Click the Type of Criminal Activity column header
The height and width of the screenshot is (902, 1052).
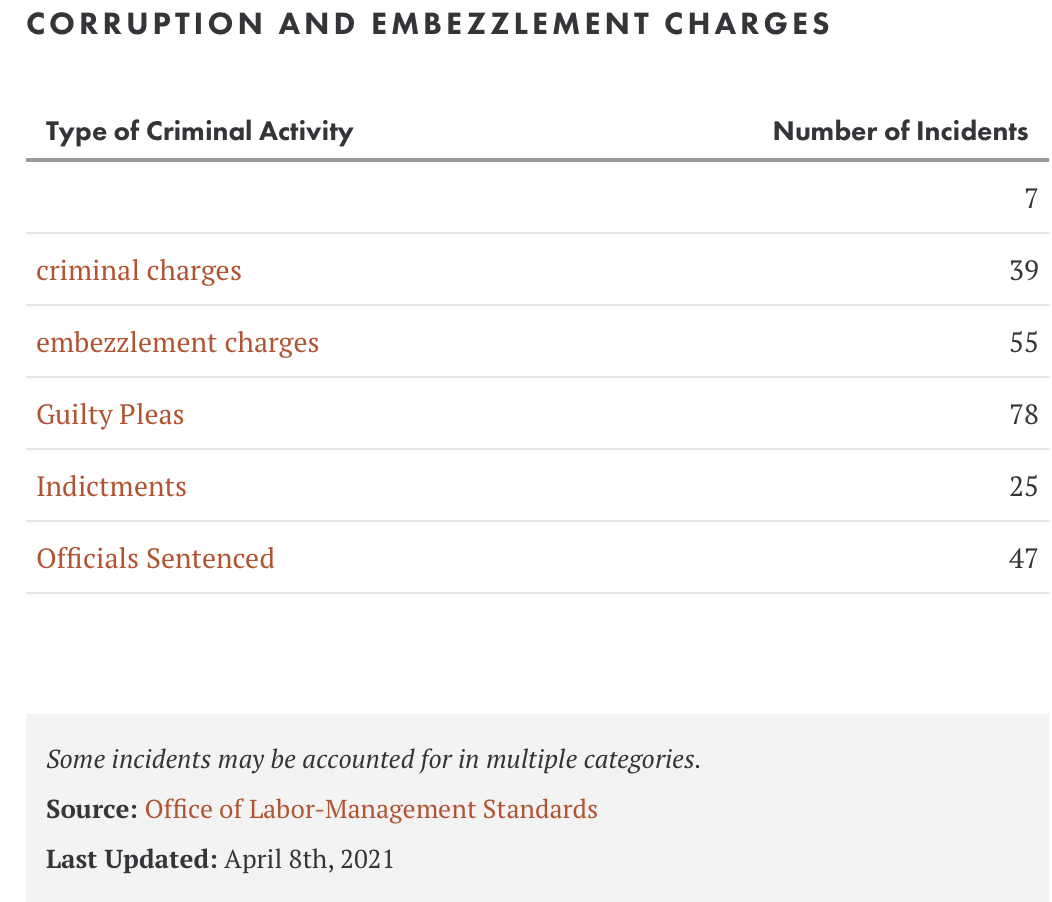click(x=199, y=132)
